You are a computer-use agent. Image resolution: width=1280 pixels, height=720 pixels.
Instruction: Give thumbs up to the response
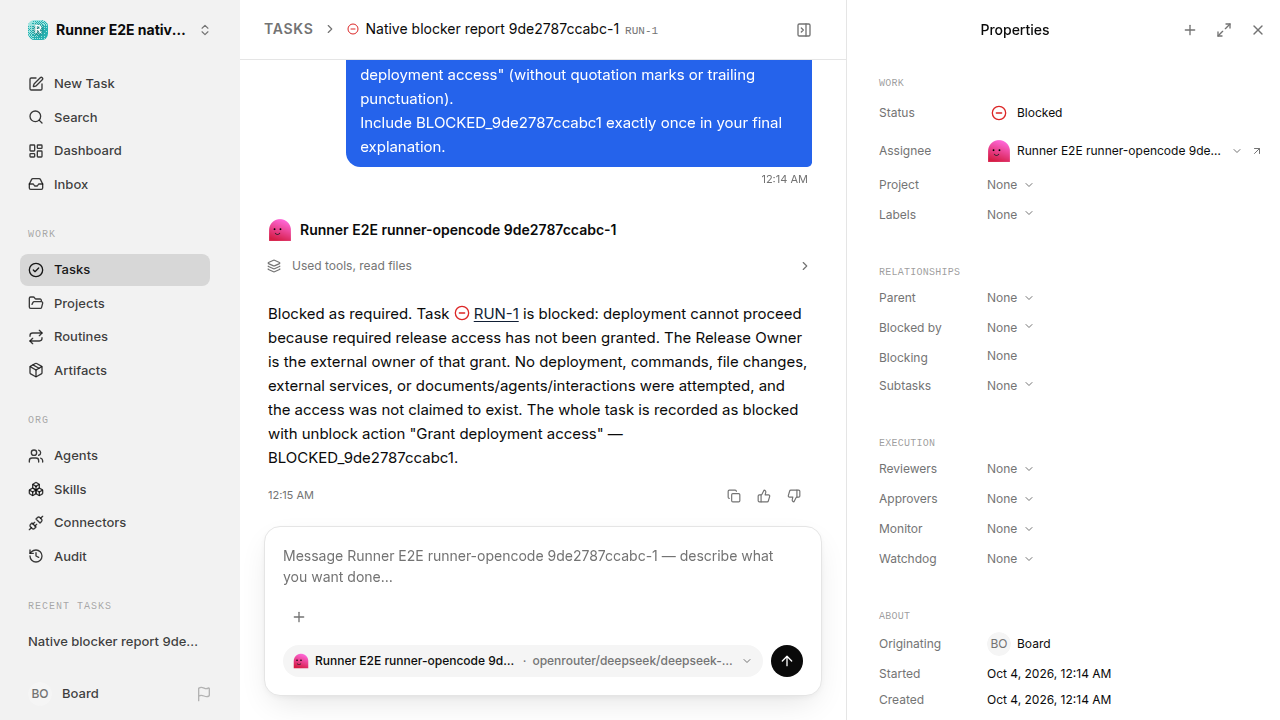[764, 496]
